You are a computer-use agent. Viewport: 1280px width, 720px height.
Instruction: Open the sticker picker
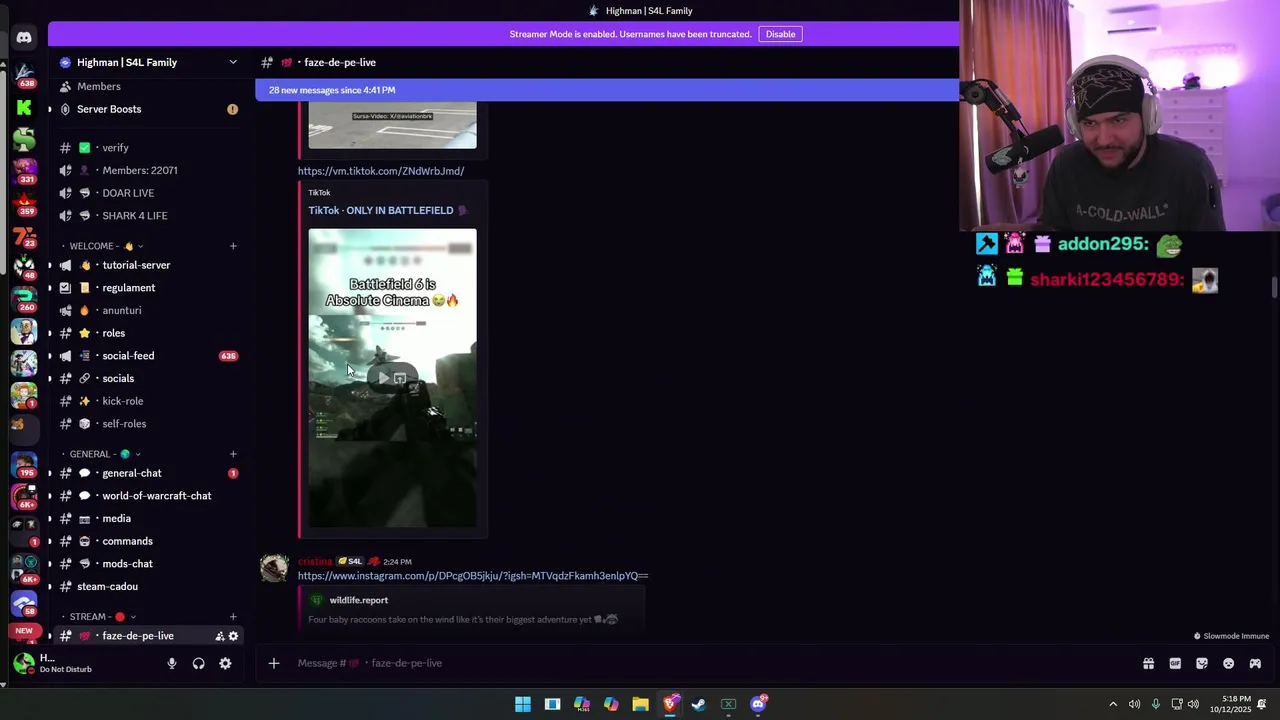coord(1202,663)
